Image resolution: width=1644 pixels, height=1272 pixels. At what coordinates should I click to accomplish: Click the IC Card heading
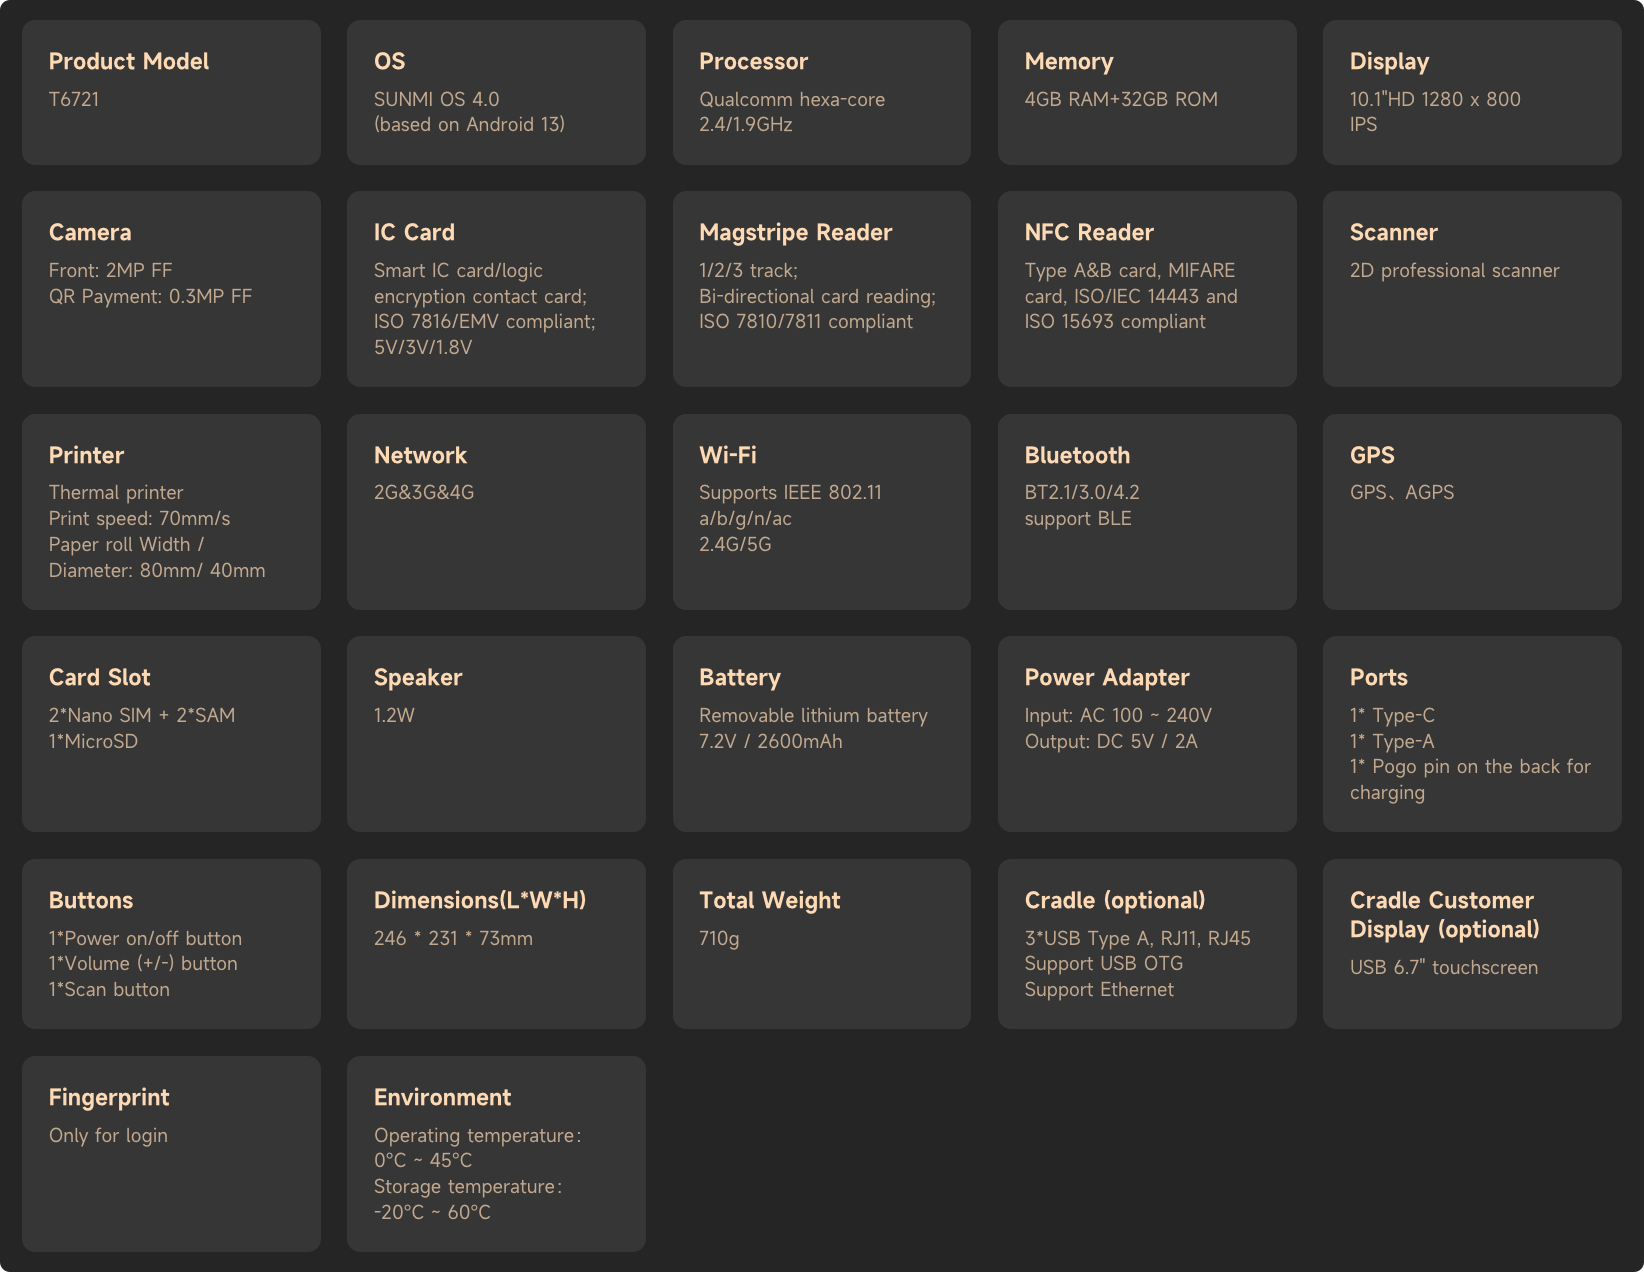point(414,232)
